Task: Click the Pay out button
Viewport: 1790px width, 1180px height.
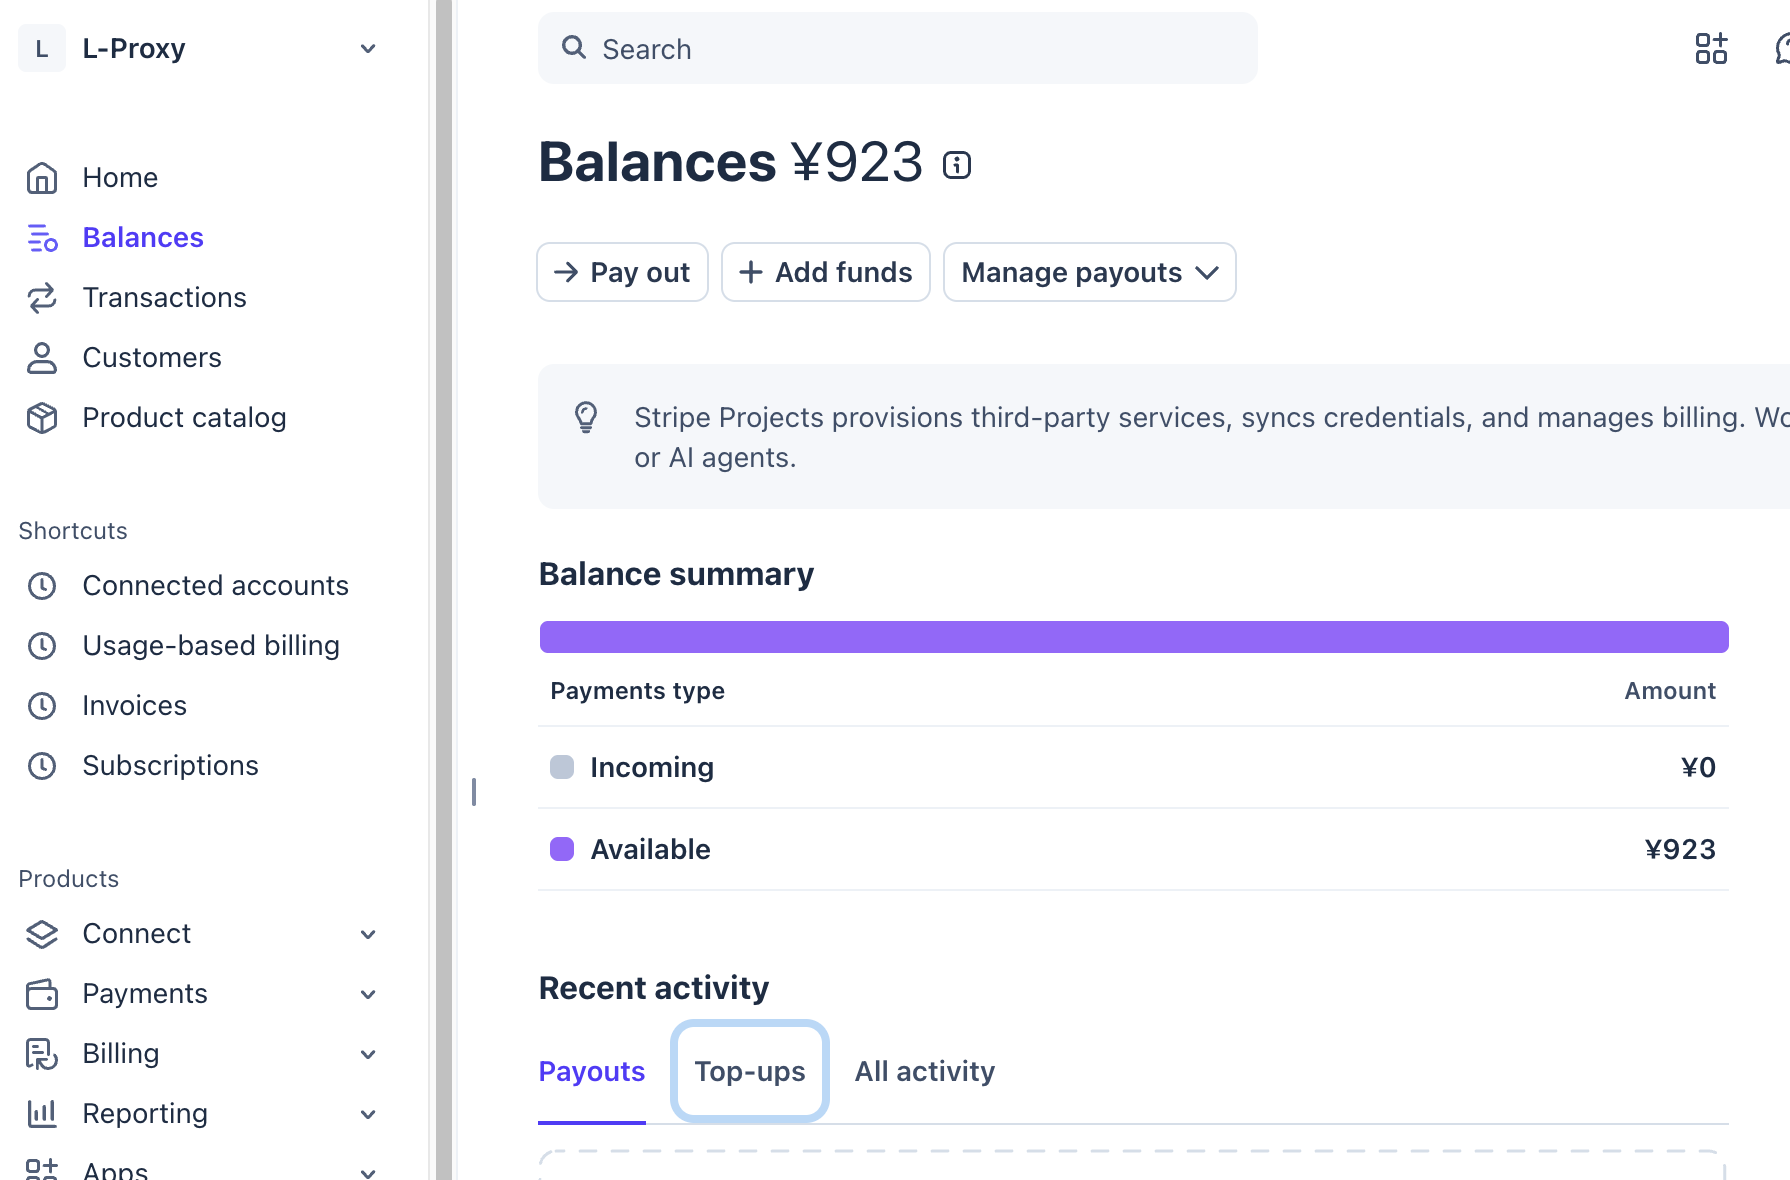Action: [622, 272]
